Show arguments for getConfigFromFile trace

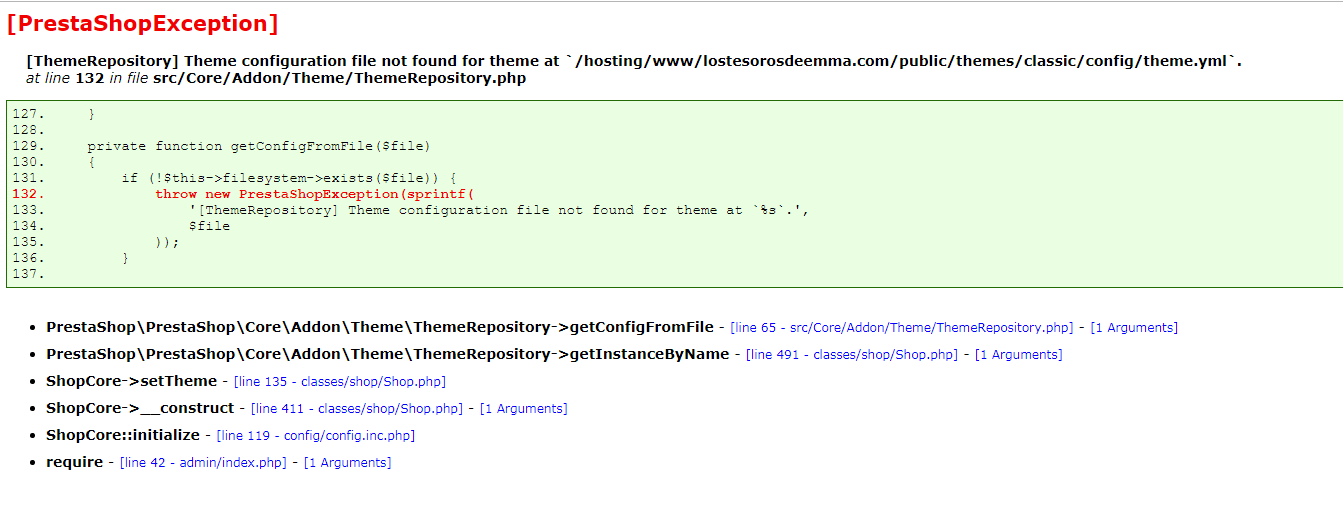(1134, 327)
